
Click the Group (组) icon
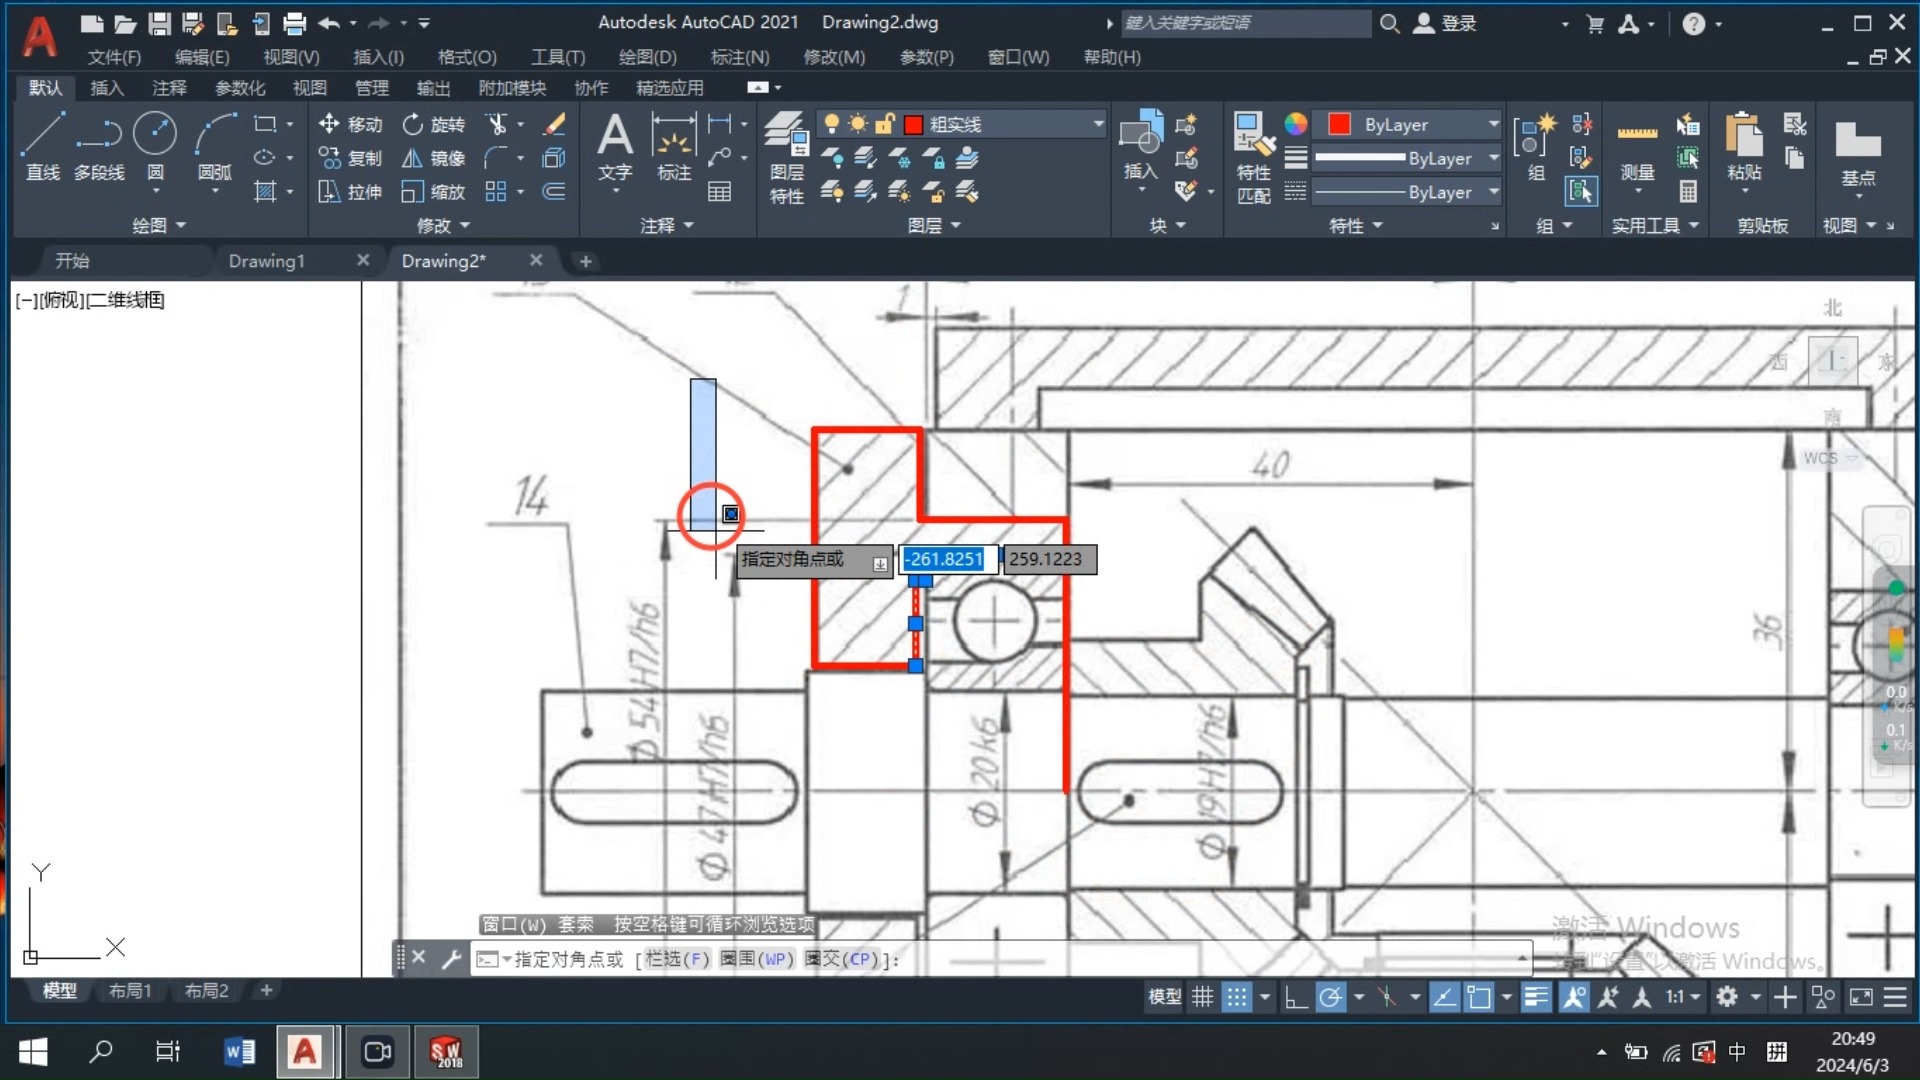pos(1535,146)
